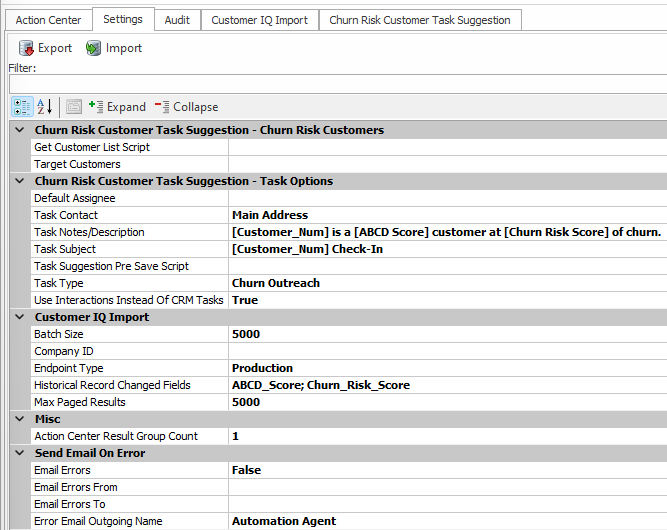The height and width of the screenshot is (530, 667).
Task: Open Property Pages icon in toolbar
Action: click(74, 107)
